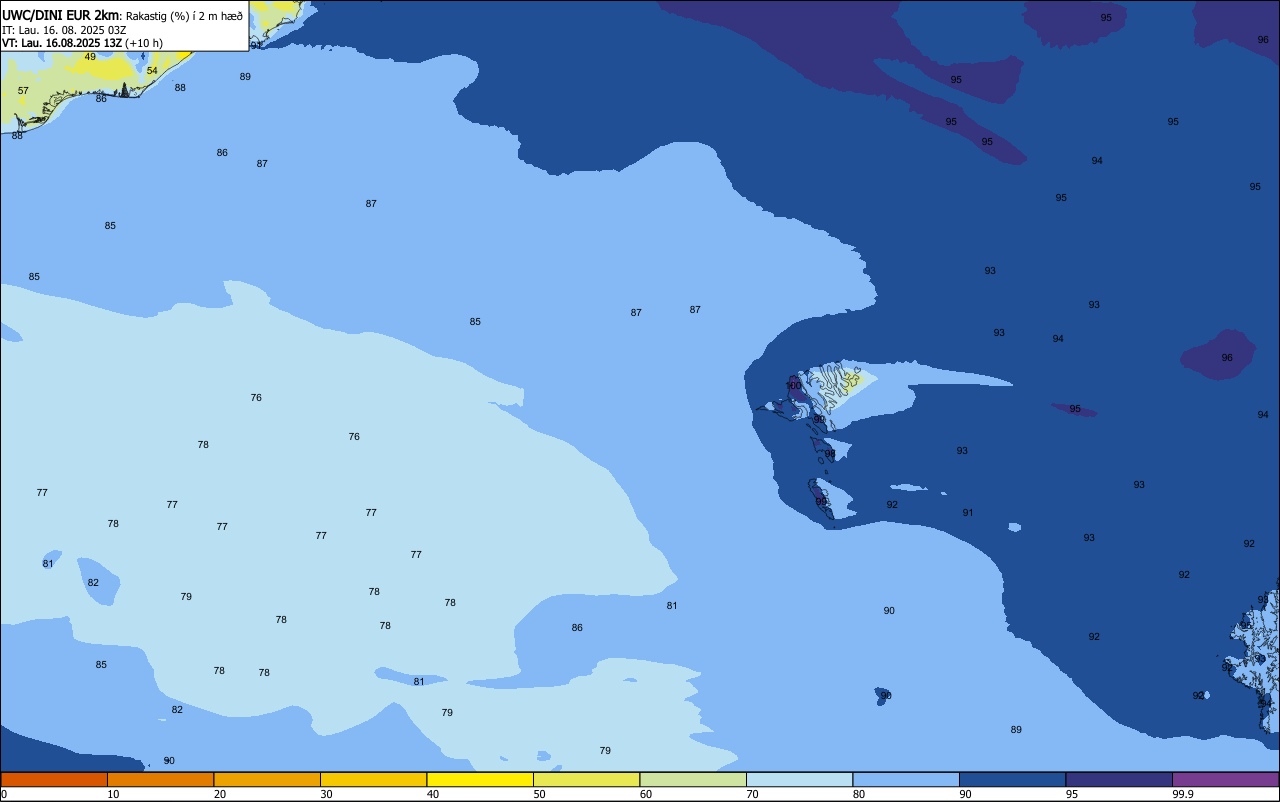The height and width of the screenshot is (802, 1280).
Task: Click the "(+10 h)" forecast offset text
Action: tap(144, 43)
